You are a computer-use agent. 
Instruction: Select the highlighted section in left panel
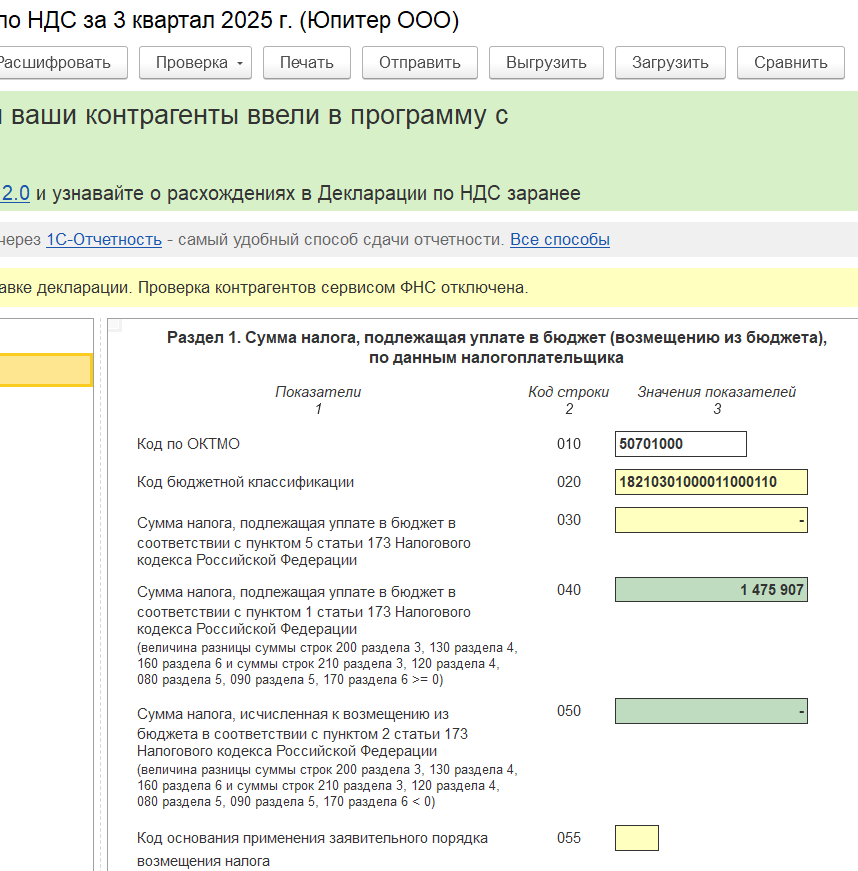pos(46,370)
